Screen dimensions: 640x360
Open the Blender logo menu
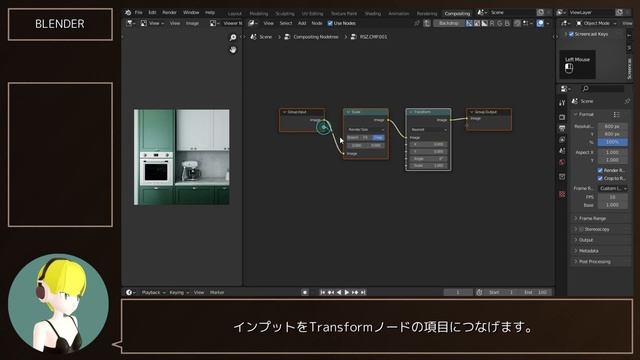[128, 13]
